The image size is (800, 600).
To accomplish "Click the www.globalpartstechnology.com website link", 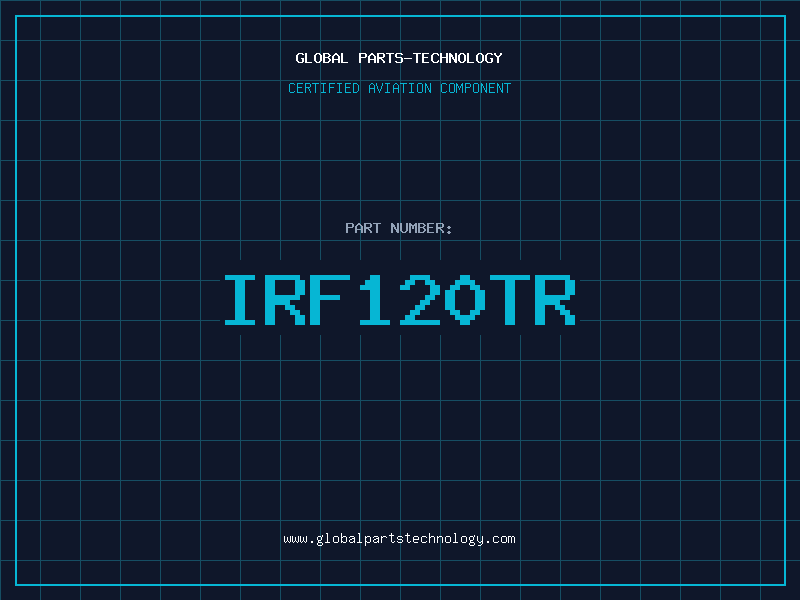I will coord(399,539).
